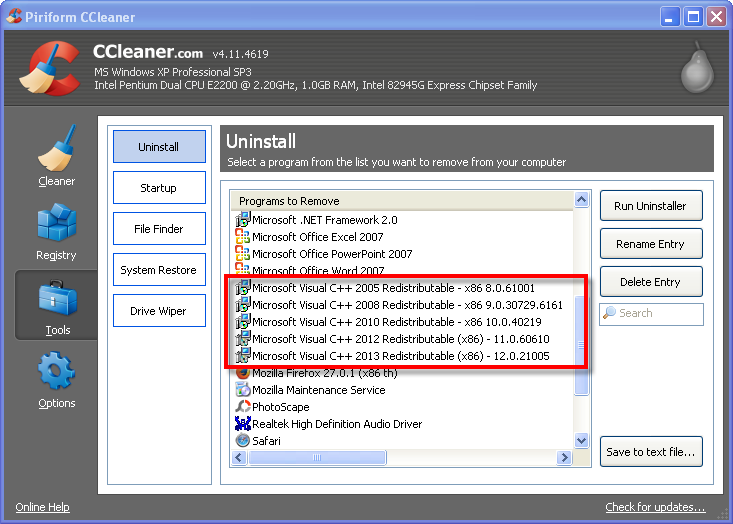
Task: Click the Rename Entry button
Action: [x=651, y=244]
